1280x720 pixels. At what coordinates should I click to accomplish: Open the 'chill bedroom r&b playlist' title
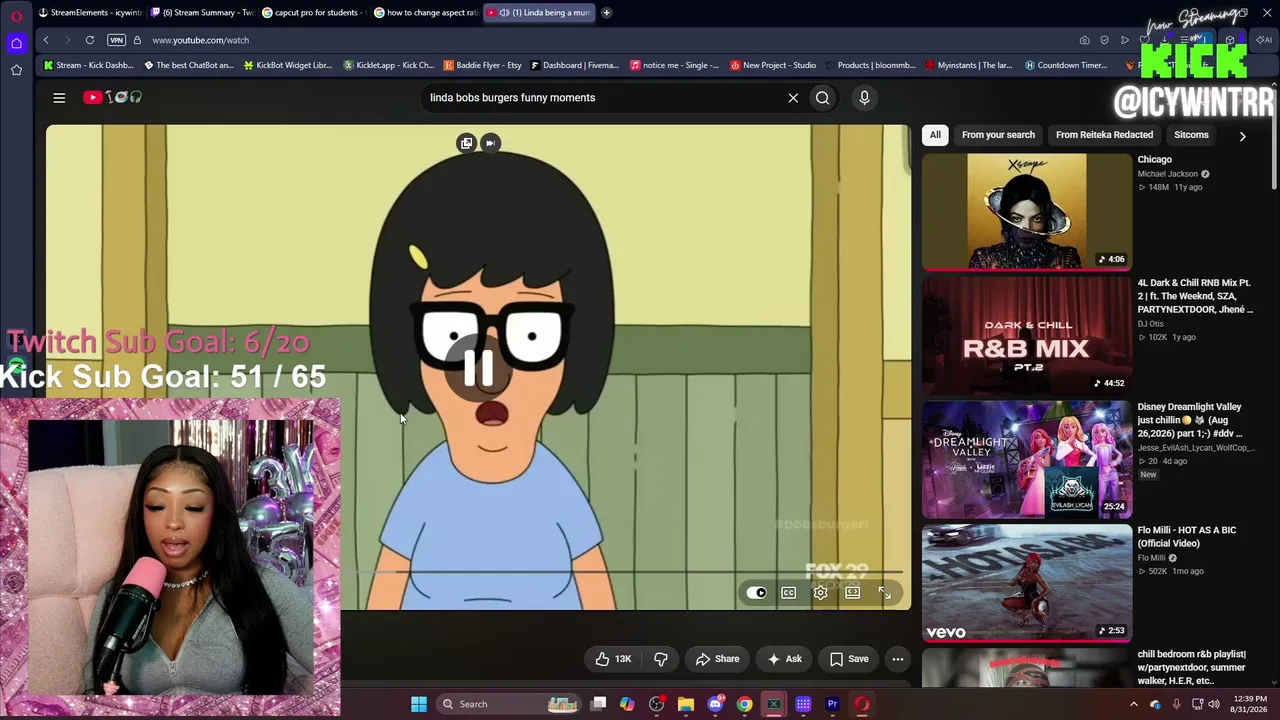(x=1192, y=667)
